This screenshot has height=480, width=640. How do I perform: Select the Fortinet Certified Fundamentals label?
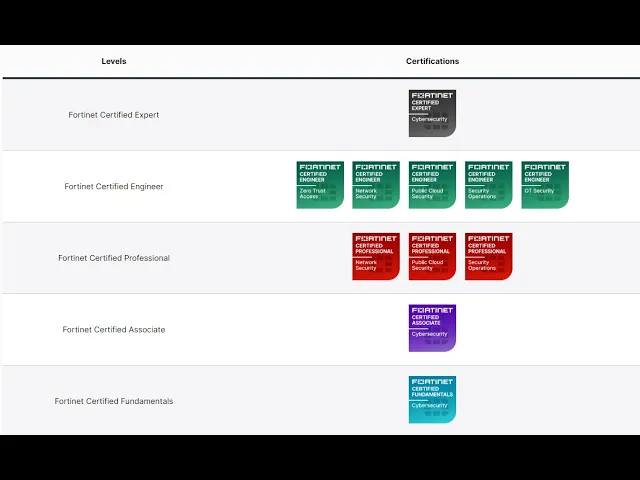click(114, 401)
